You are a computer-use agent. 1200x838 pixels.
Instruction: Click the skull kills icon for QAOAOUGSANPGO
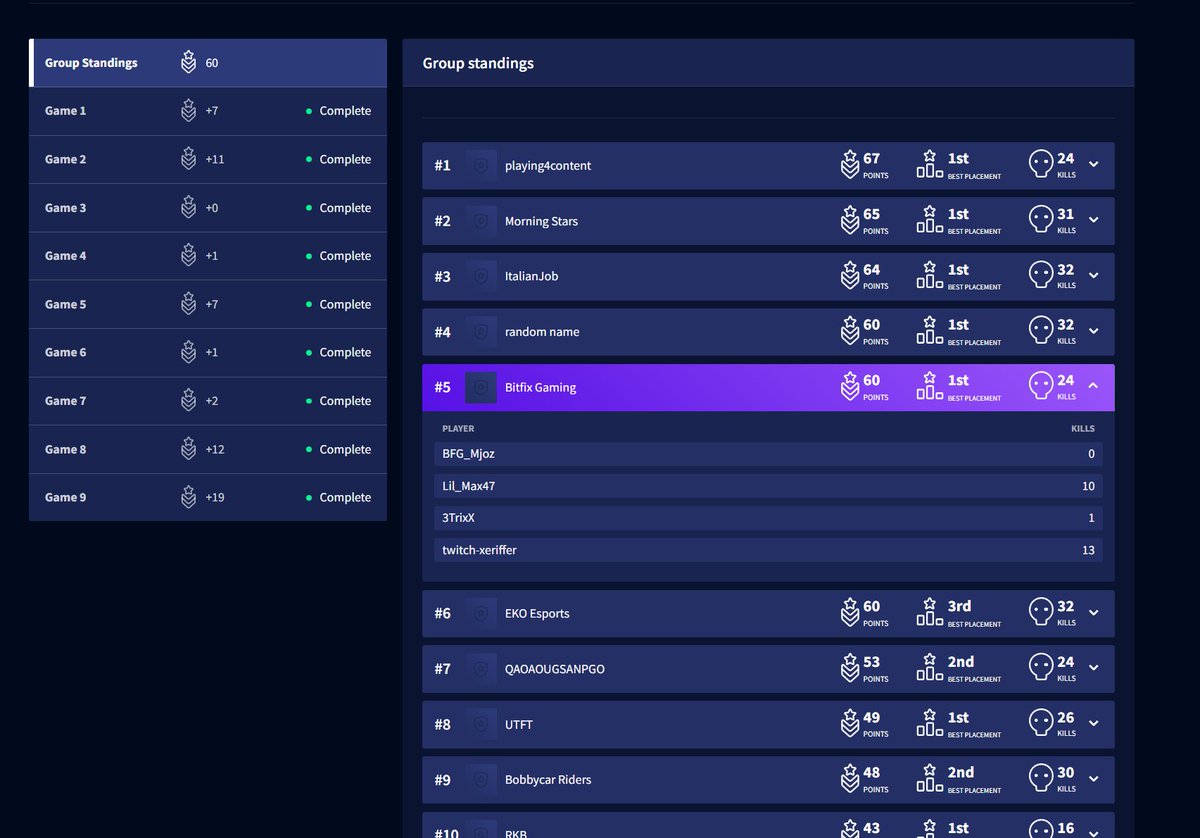pyautogui.click(x=1041, y=668)
